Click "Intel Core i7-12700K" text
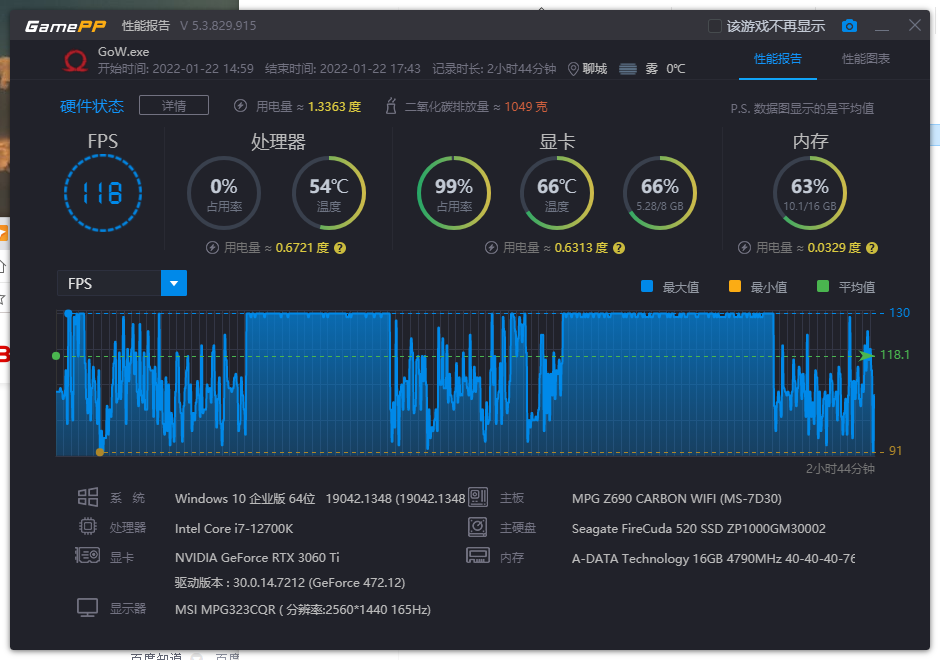 tap(234, 529)
